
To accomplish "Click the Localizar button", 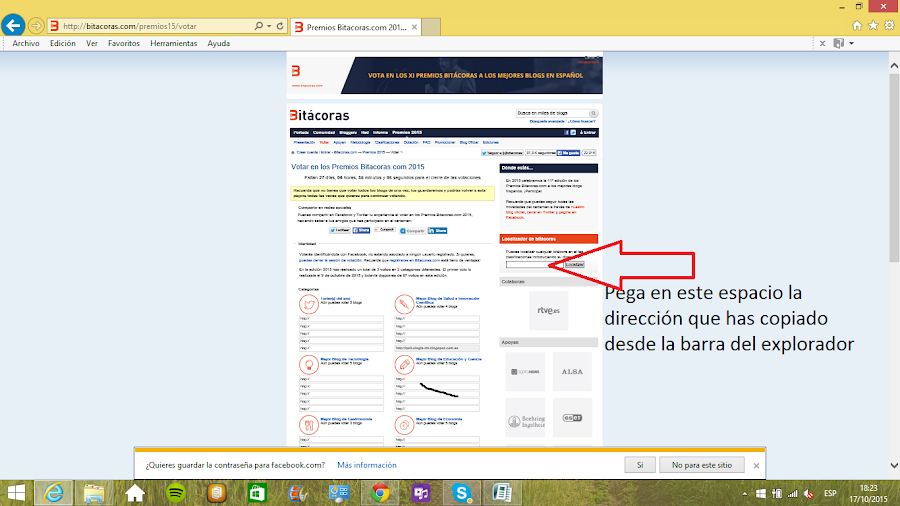I will point(574,264).
